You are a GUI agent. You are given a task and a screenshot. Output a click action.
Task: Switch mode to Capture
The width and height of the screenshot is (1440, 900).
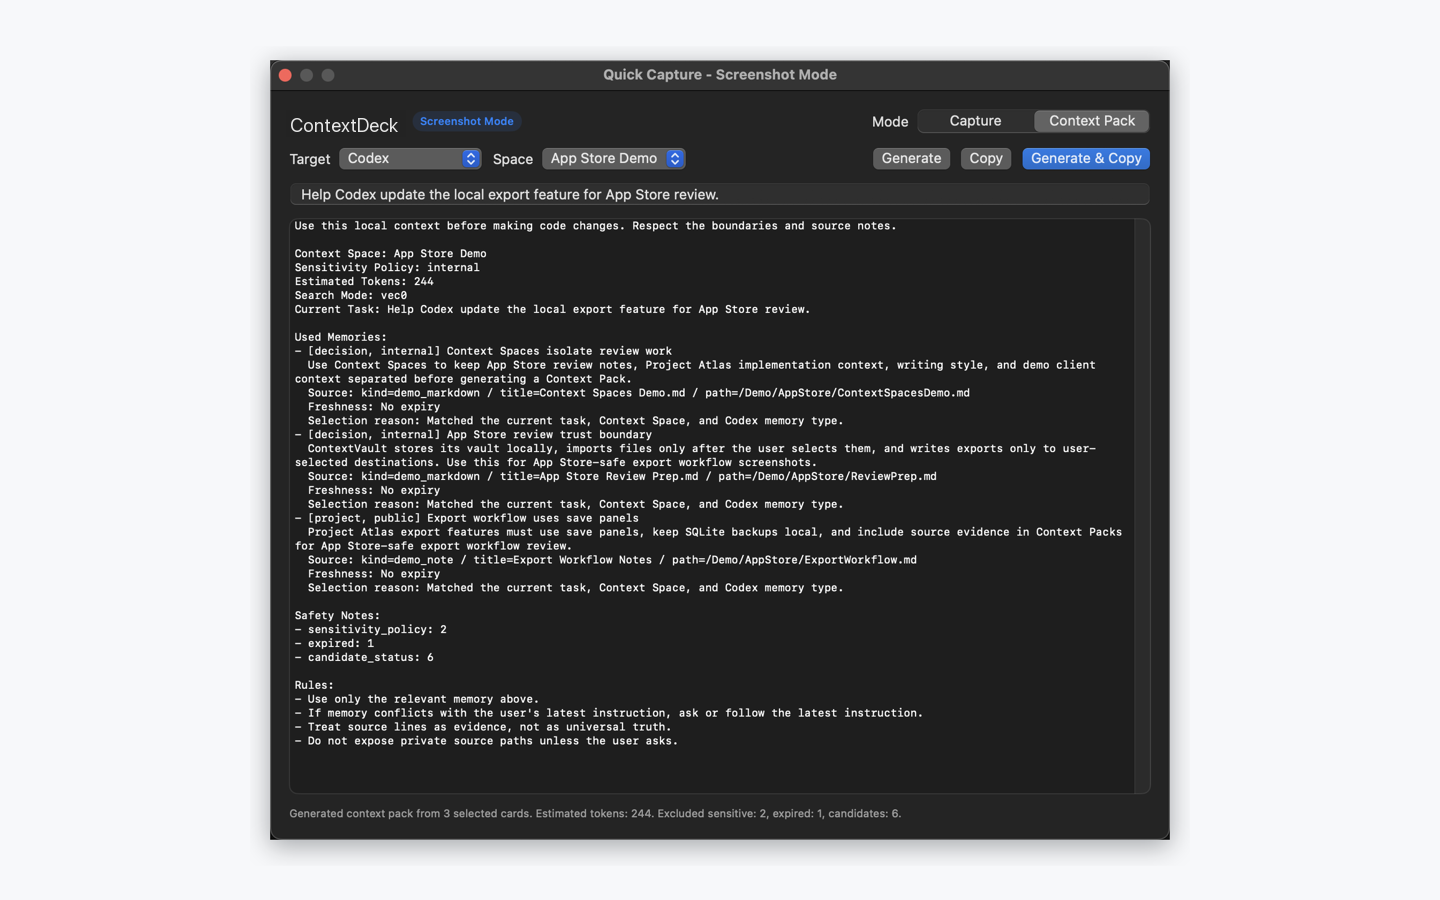point(975,121)
